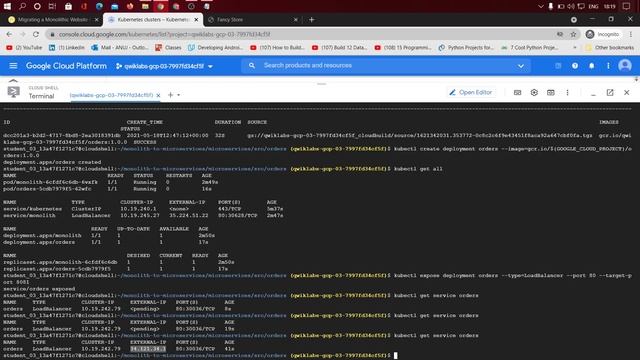
Task: Open the Google Cloud navigation hamburger menu
Action: coord(13,66)
